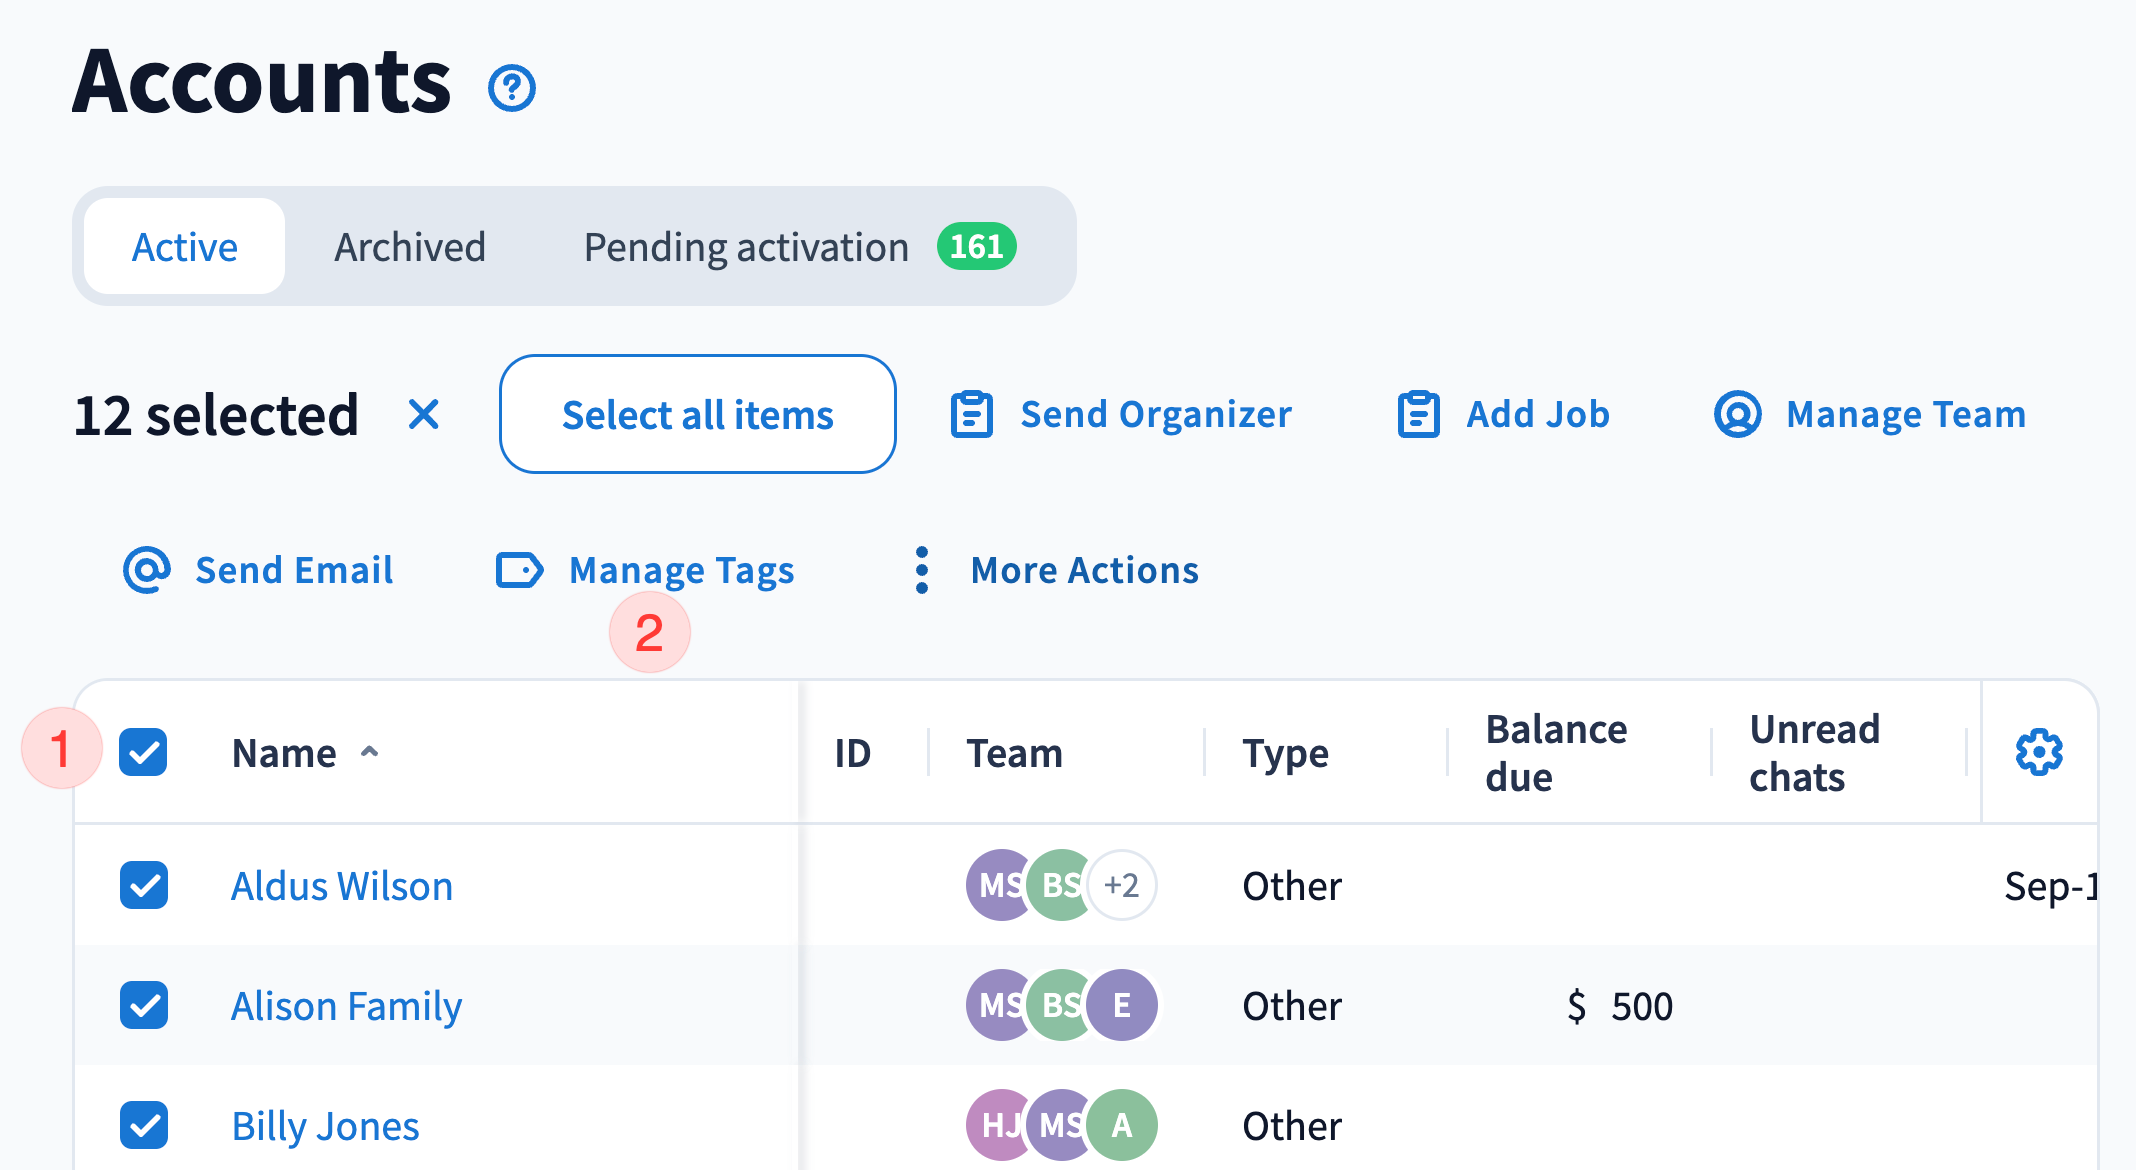Uncheck the Aldus Wilson row checkbox
The width and height of the screenshot is (2136, 1170).
coord(143,885)
